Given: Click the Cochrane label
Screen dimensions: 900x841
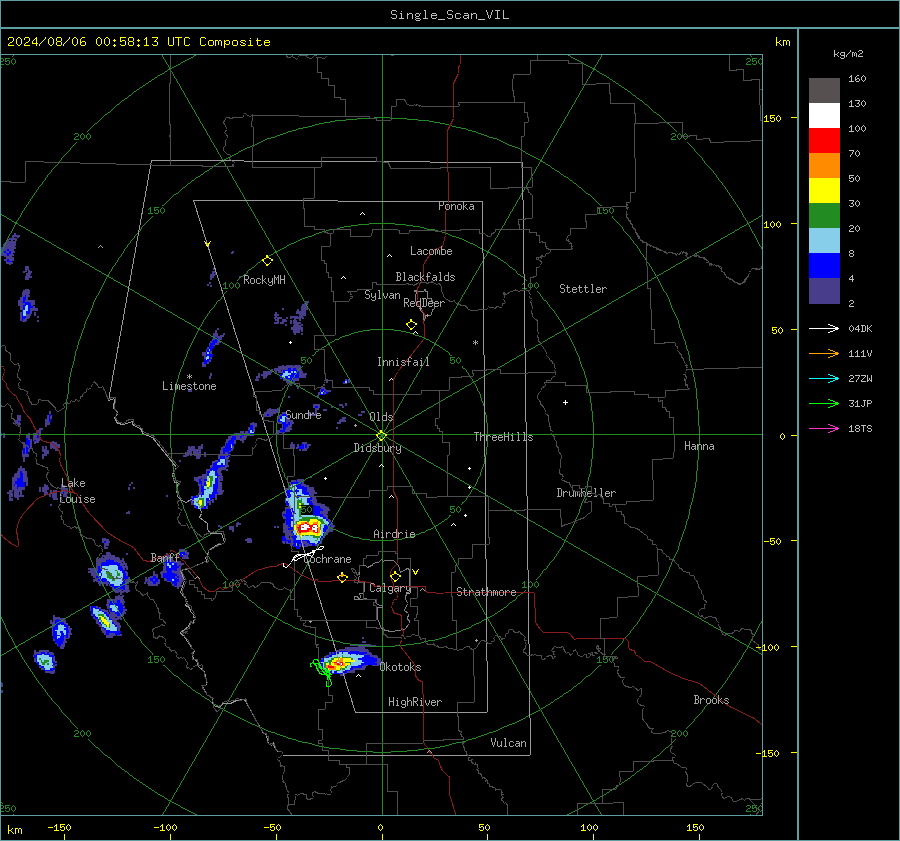Looking at the screenshot, I should 327,559.
